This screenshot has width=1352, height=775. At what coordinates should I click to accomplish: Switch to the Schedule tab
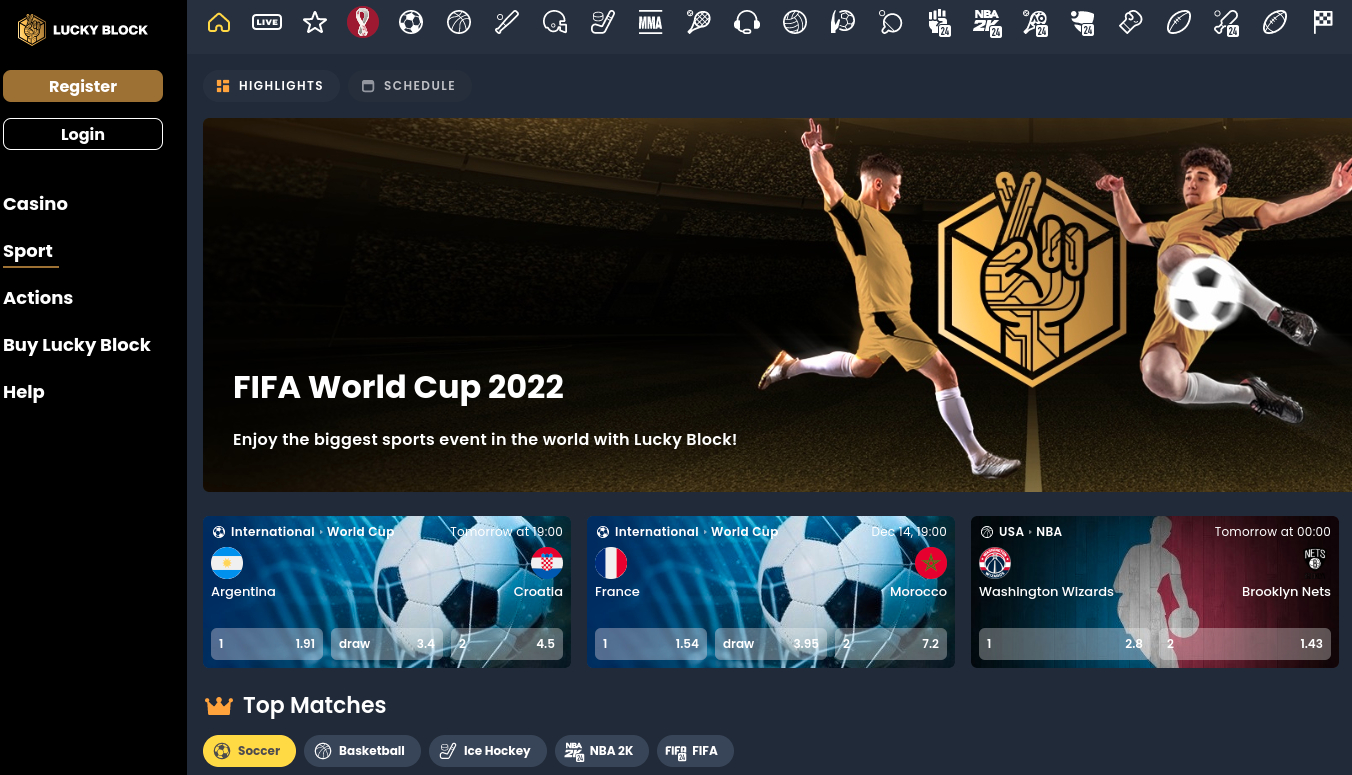[x=410, y=86]
